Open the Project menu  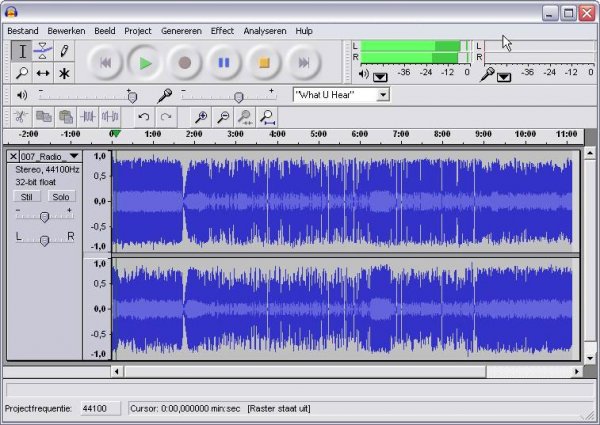point(138,31)
